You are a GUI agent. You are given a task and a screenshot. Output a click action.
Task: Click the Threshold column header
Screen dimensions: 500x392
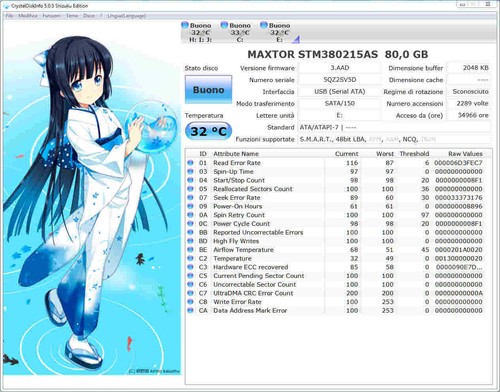tap(414, 154)
